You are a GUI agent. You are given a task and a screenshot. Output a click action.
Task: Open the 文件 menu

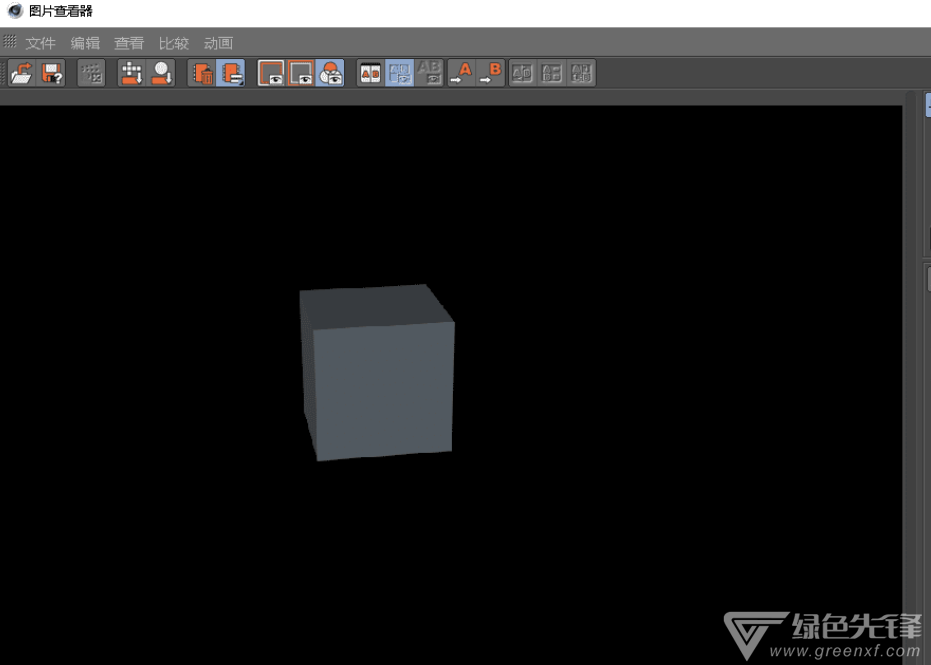coord(41,43)
